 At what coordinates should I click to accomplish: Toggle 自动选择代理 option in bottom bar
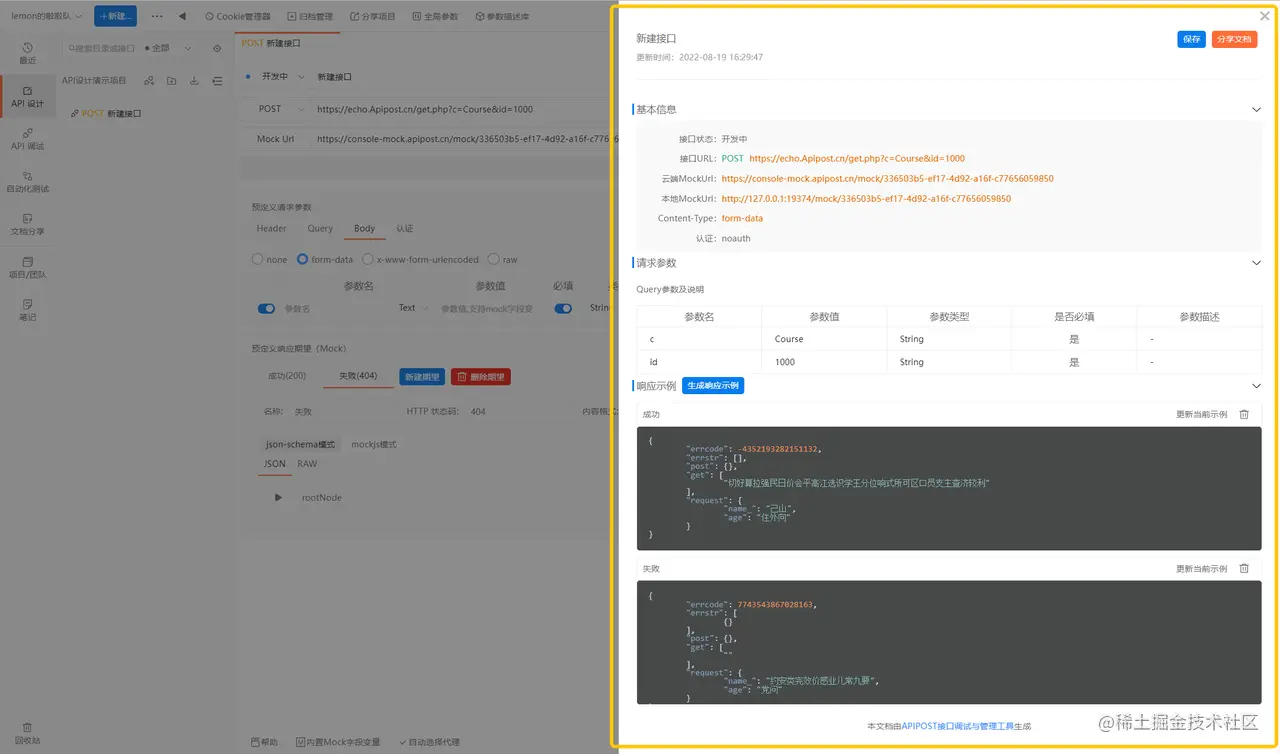coord(430,742)
